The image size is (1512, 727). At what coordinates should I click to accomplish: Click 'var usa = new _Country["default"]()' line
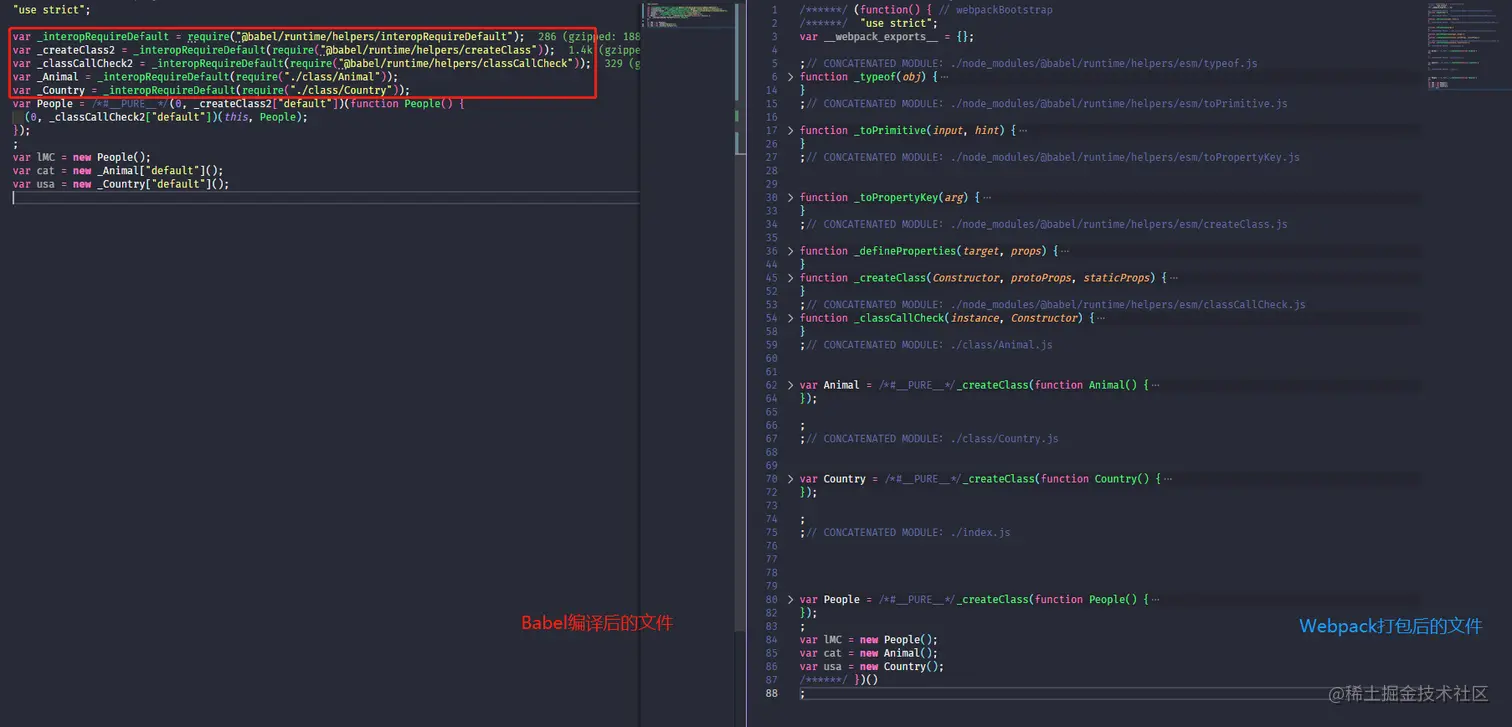(x=121, y=184)
